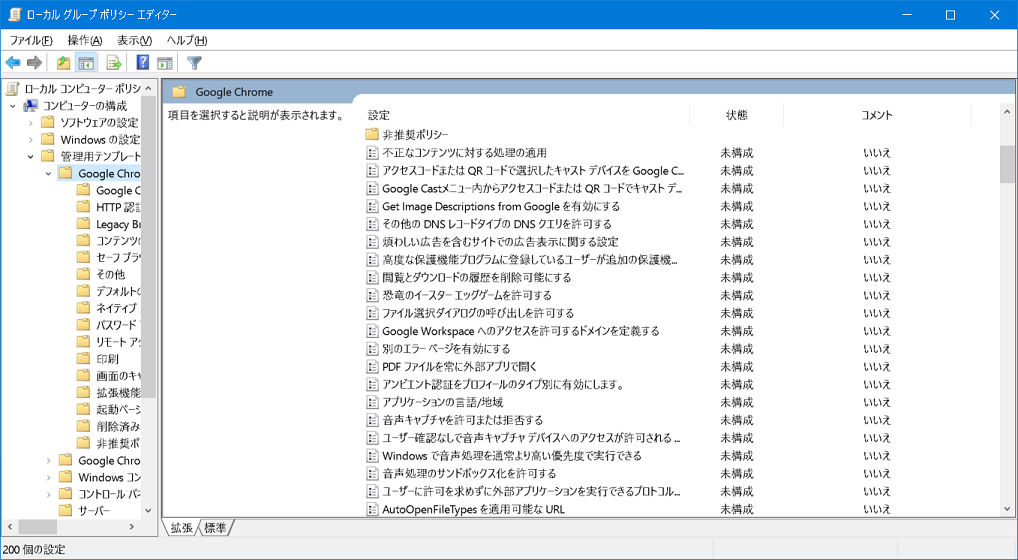Image resolution: width=1018 pixels, height=560 pixels.
Task: Open the ヘルプ(H) menu
Action: pyautogui.click(x=186, y=40)
